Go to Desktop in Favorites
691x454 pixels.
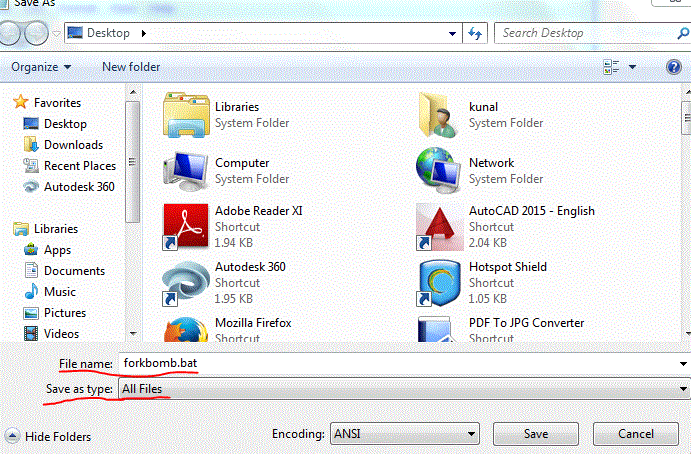pos(65,124)
